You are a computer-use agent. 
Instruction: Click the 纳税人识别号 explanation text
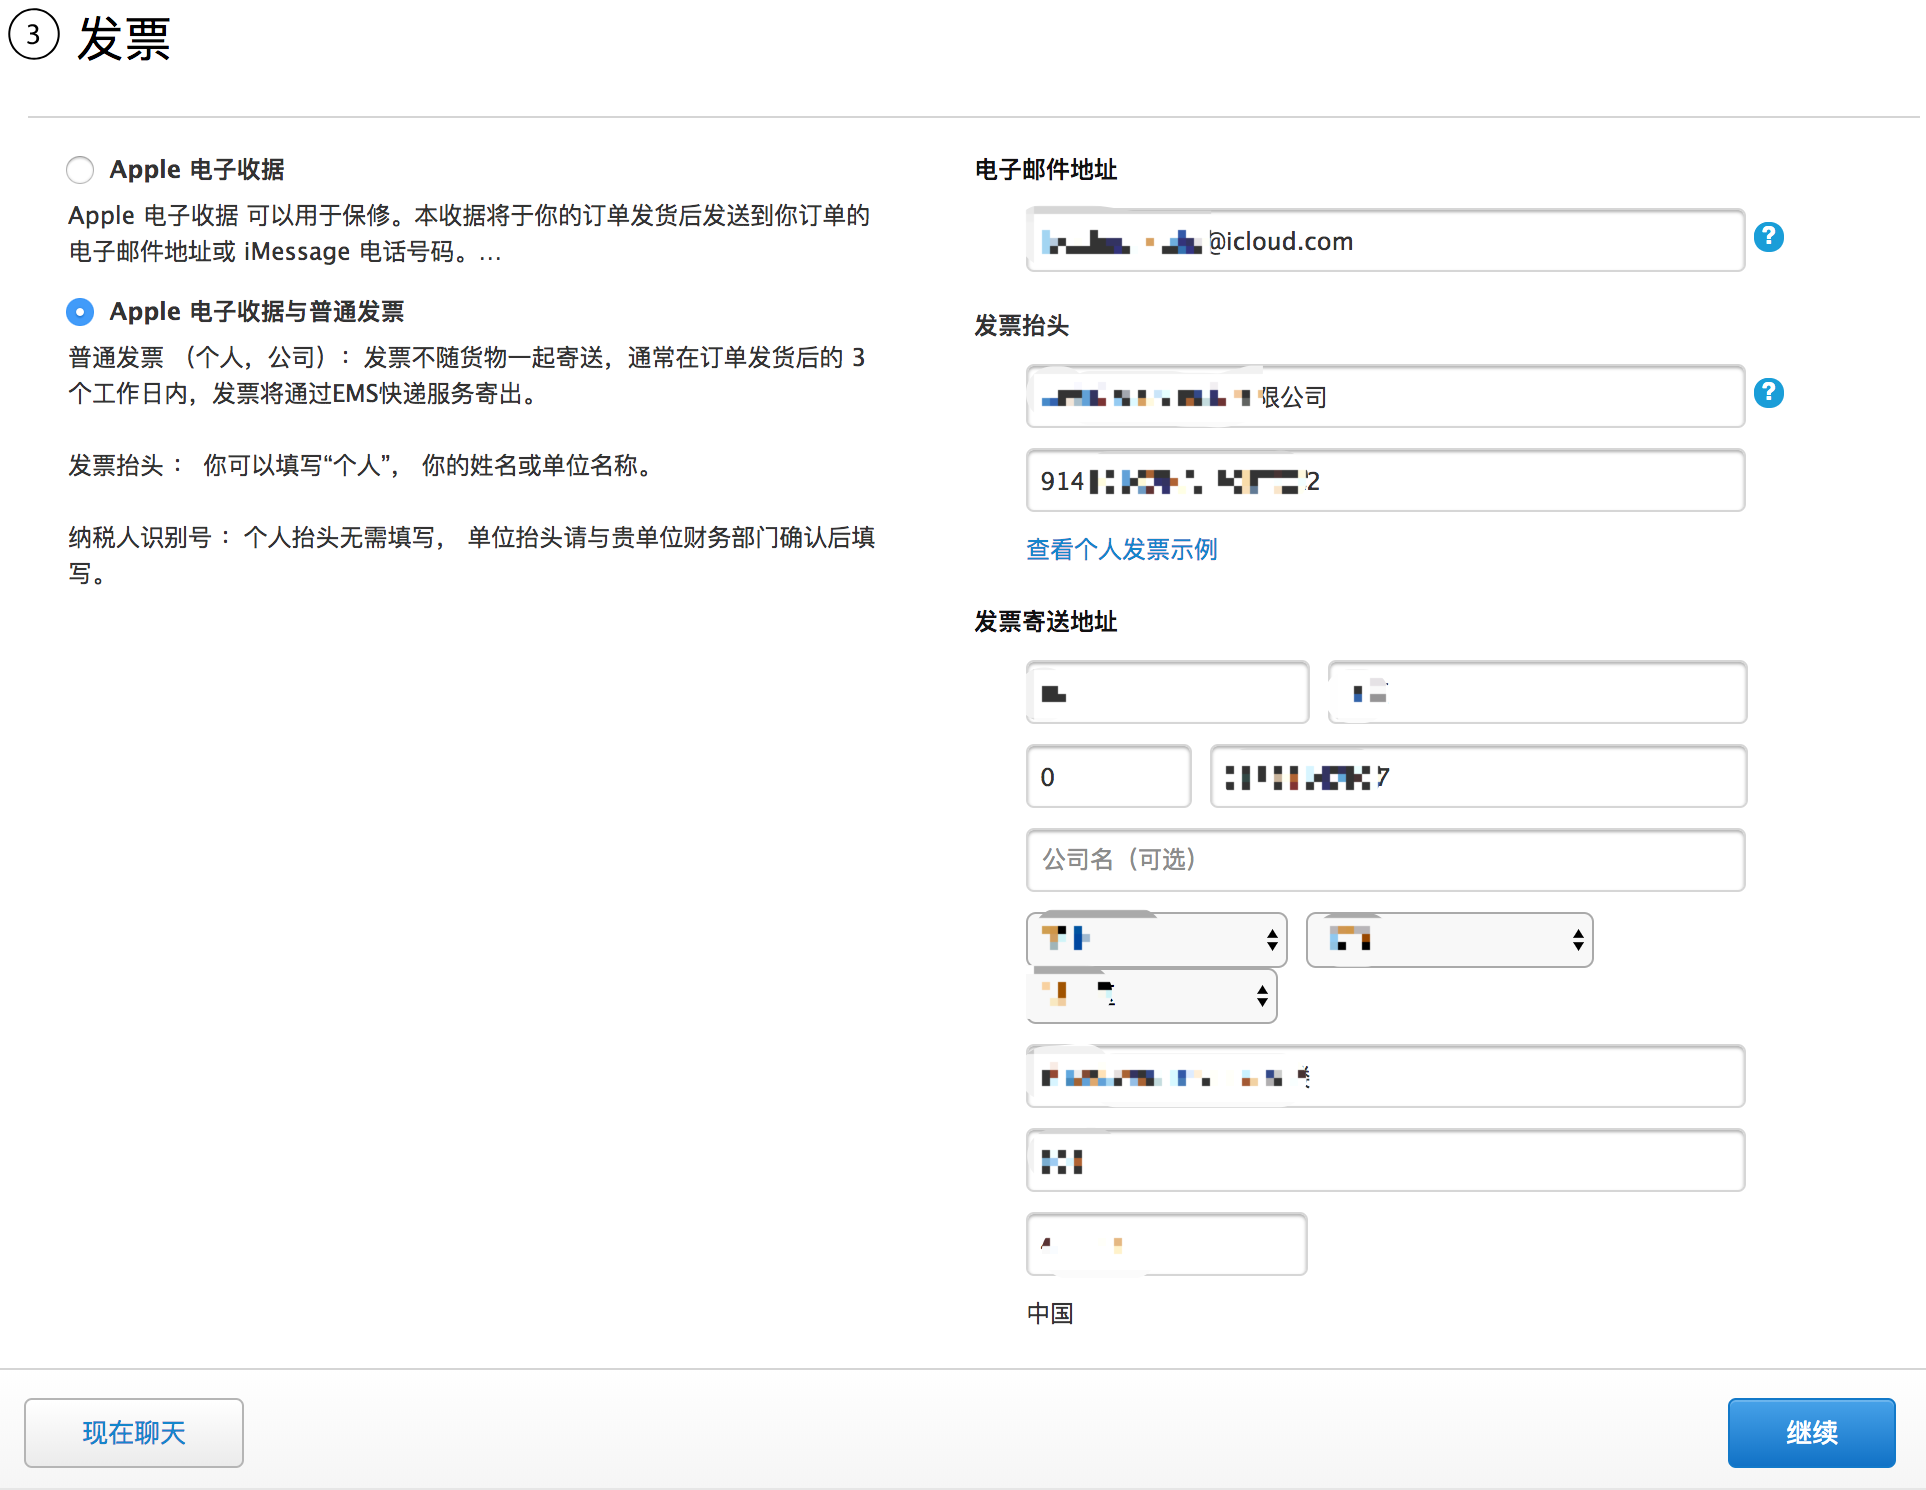tap(472, 555)
